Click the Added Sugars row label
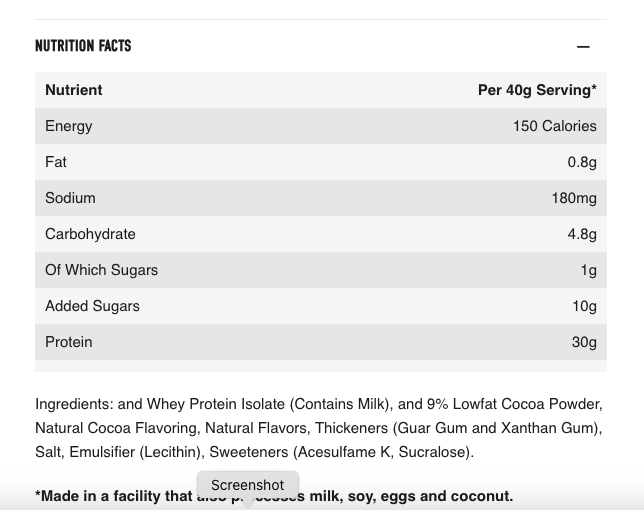Viewport: 644px width, 510px height. coord(92,306)
